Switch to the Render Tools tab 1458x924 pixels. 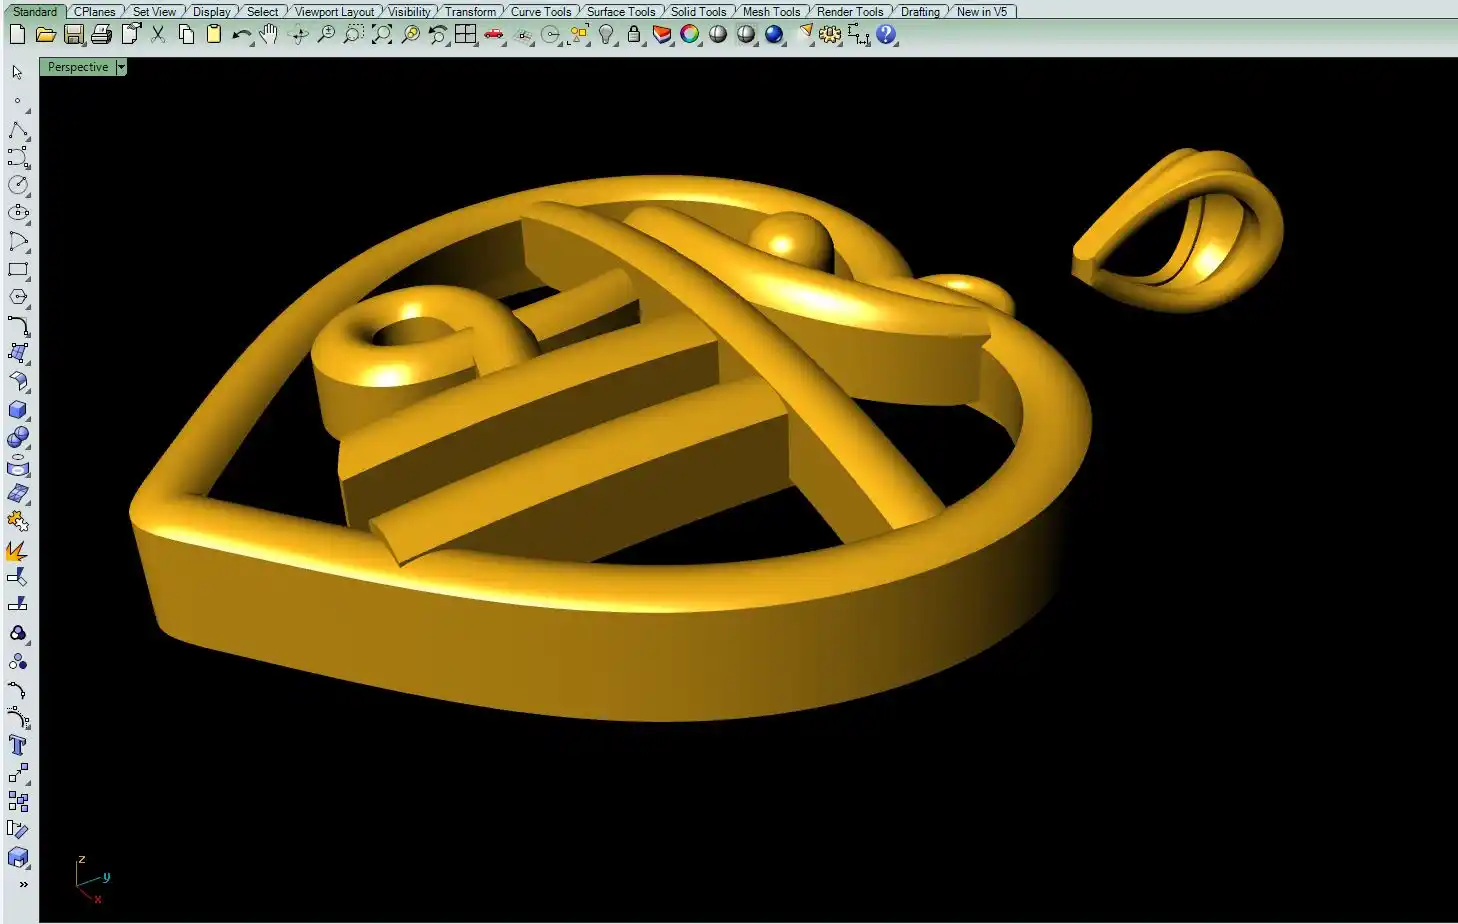tap(850, 12)
